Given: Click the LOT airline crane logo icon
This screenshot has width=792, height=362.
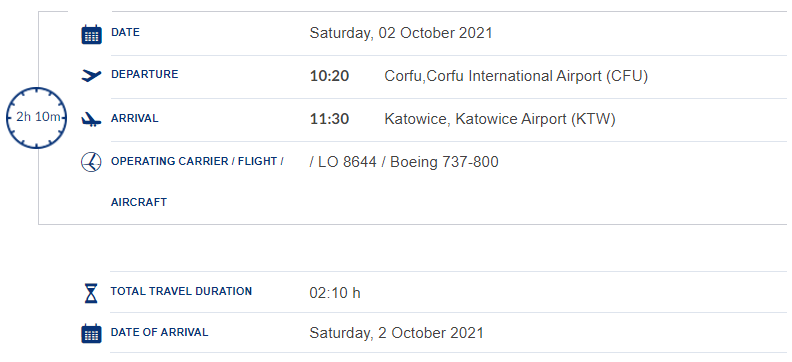Looking at the screenshot, I should click(x=91, y=163).
